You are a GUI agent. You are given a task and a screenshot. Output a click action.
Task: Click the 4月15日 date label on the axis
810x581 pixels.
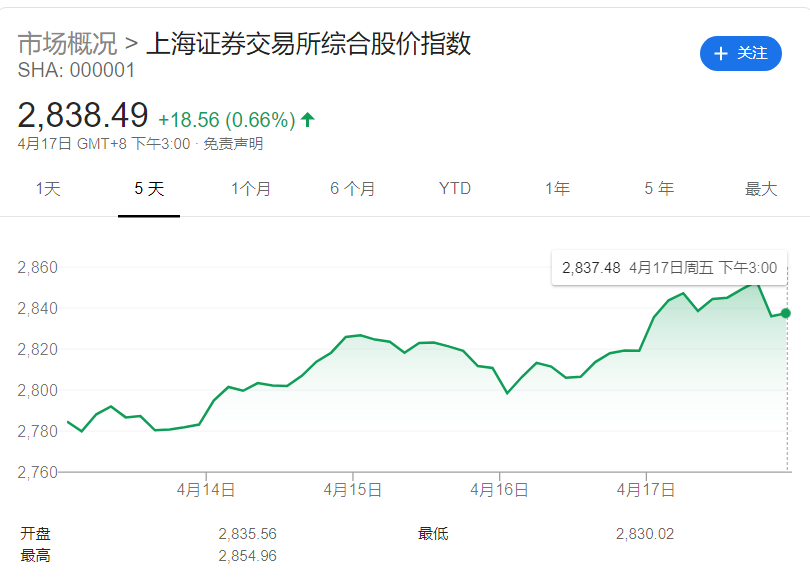(353, 490)
